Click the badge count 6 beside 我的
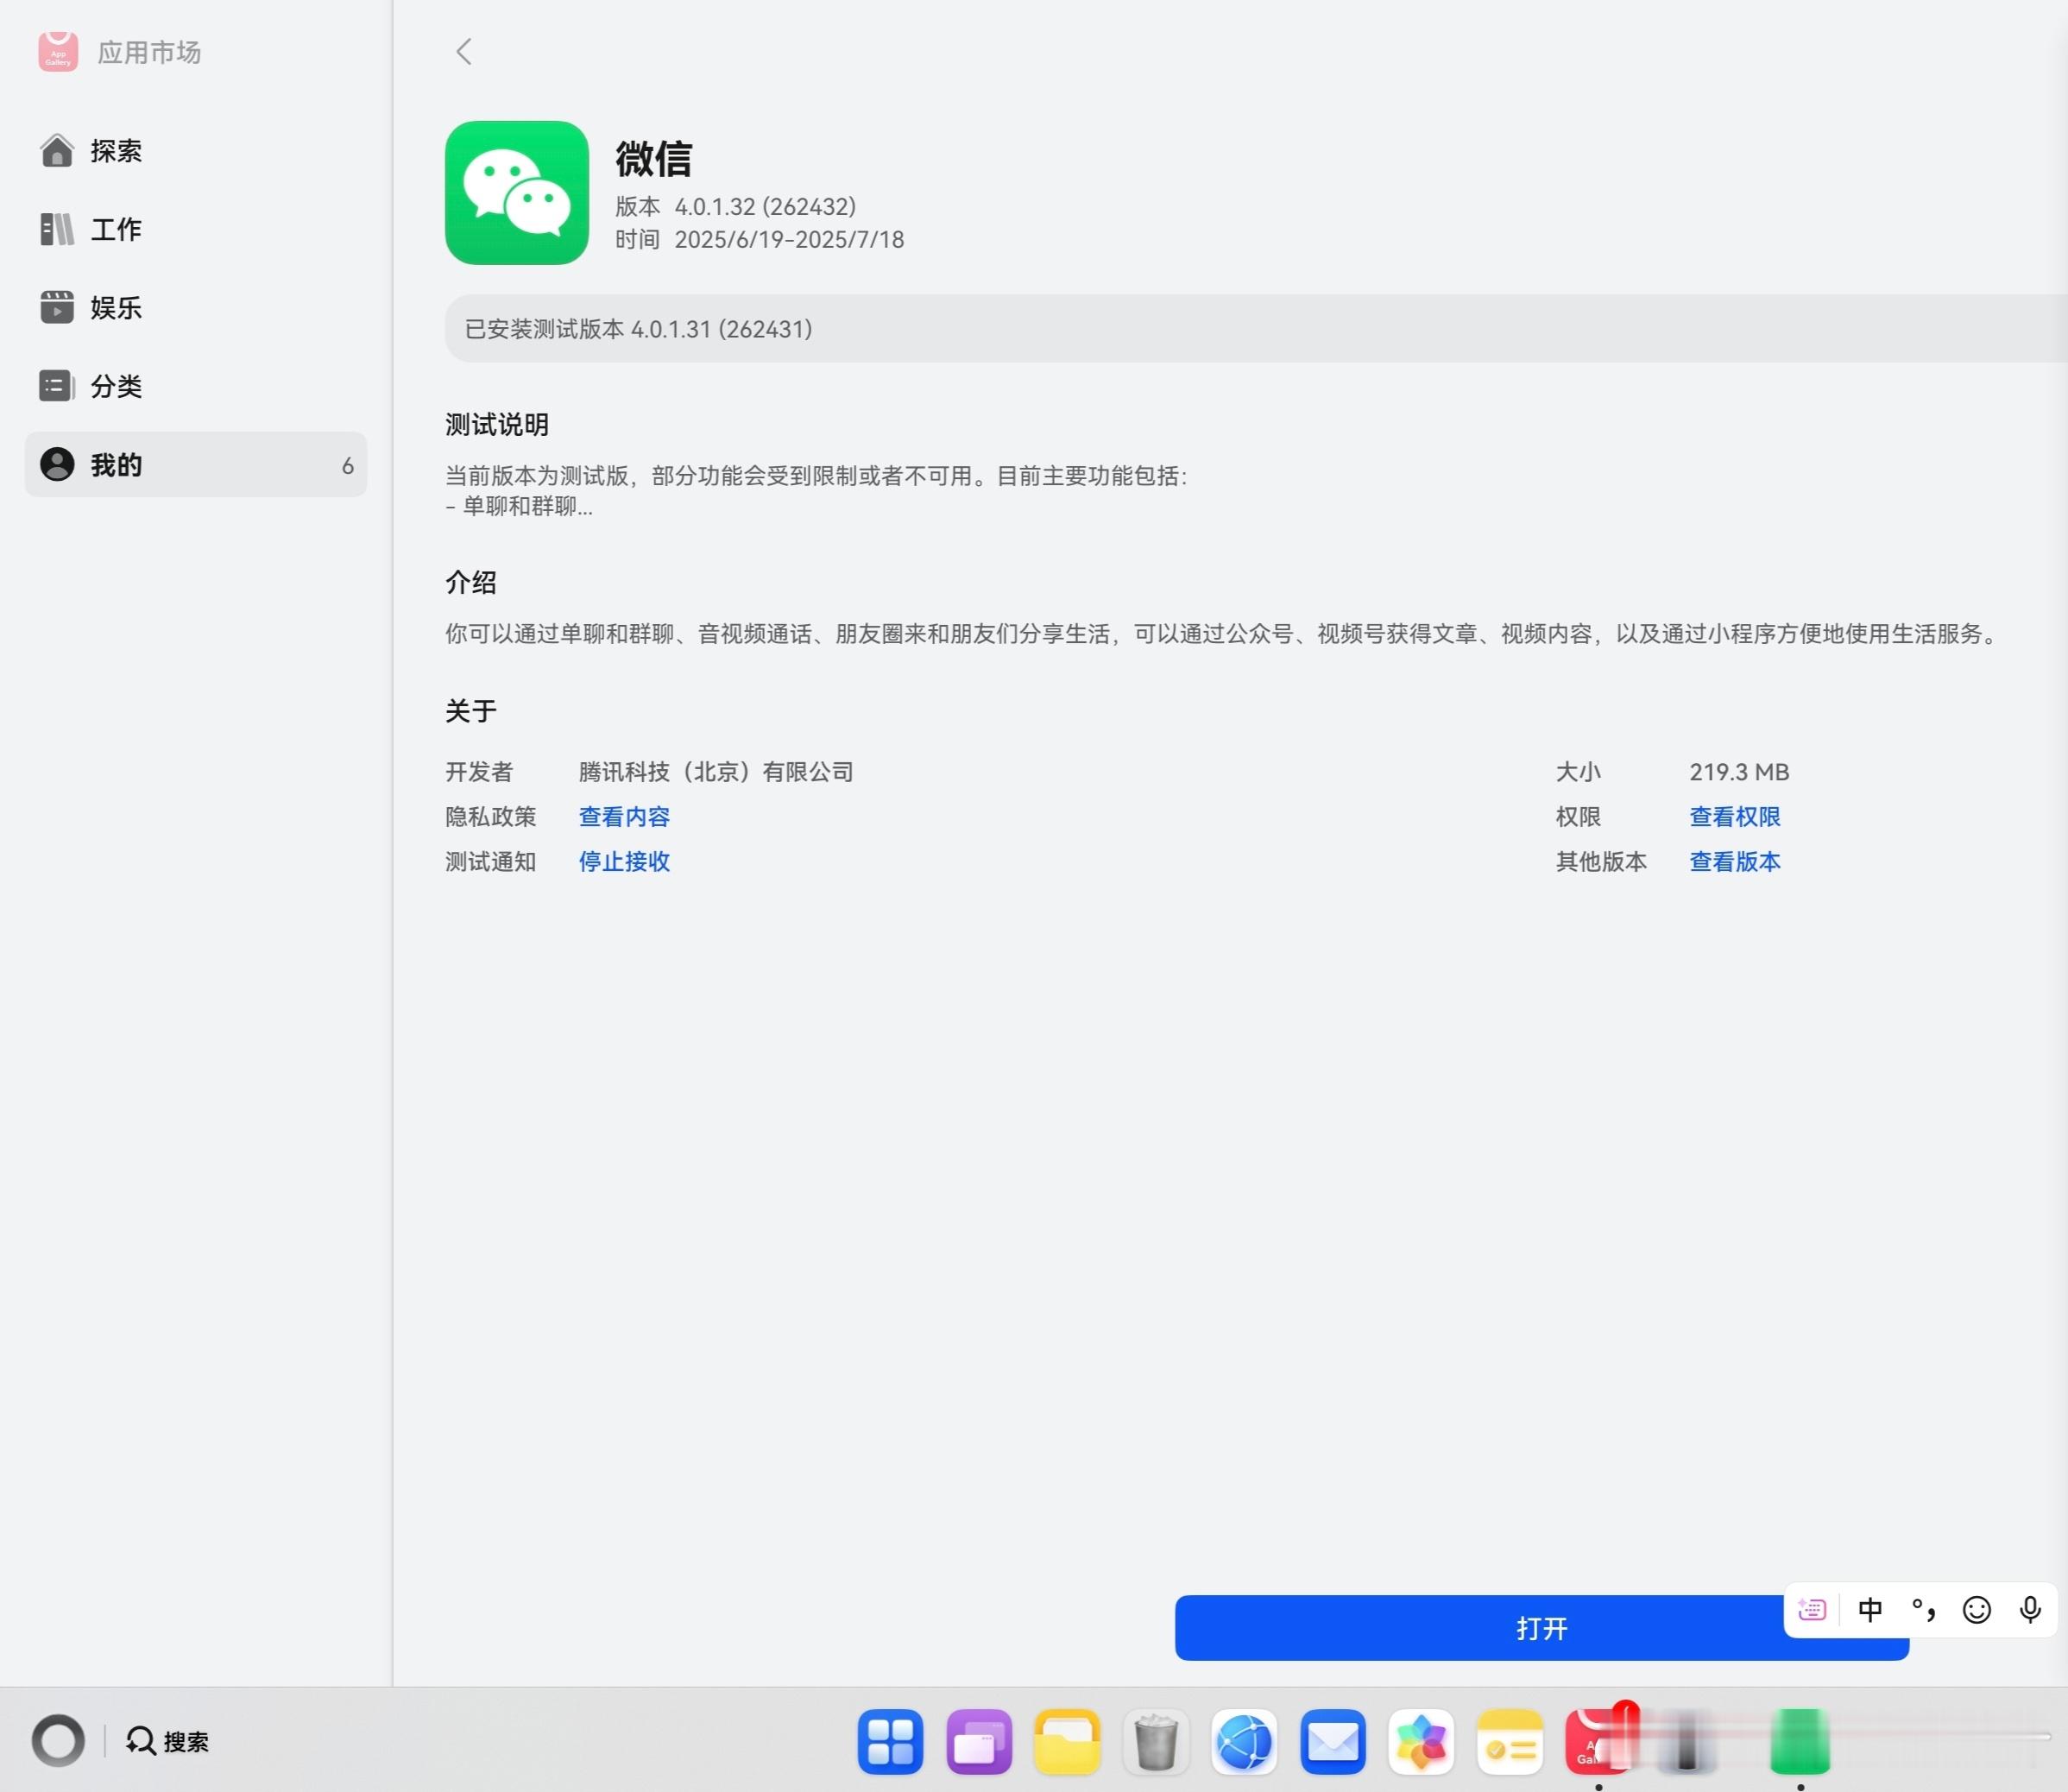The image size is (2068, 1792). point(348,466)
